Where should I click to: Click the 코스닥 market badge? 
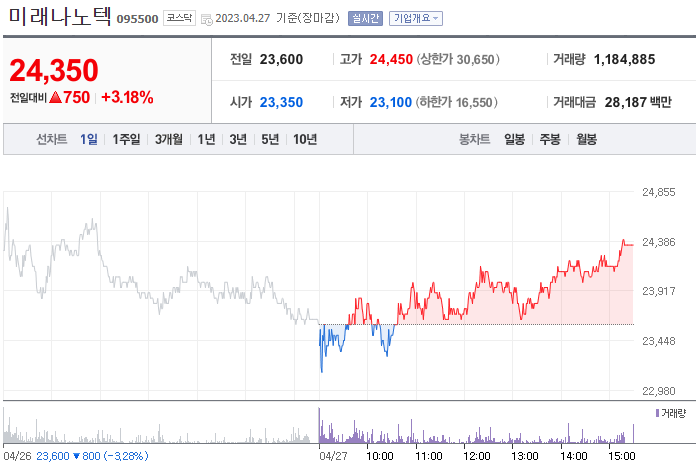pyautogui.click(x=179, y=18)
